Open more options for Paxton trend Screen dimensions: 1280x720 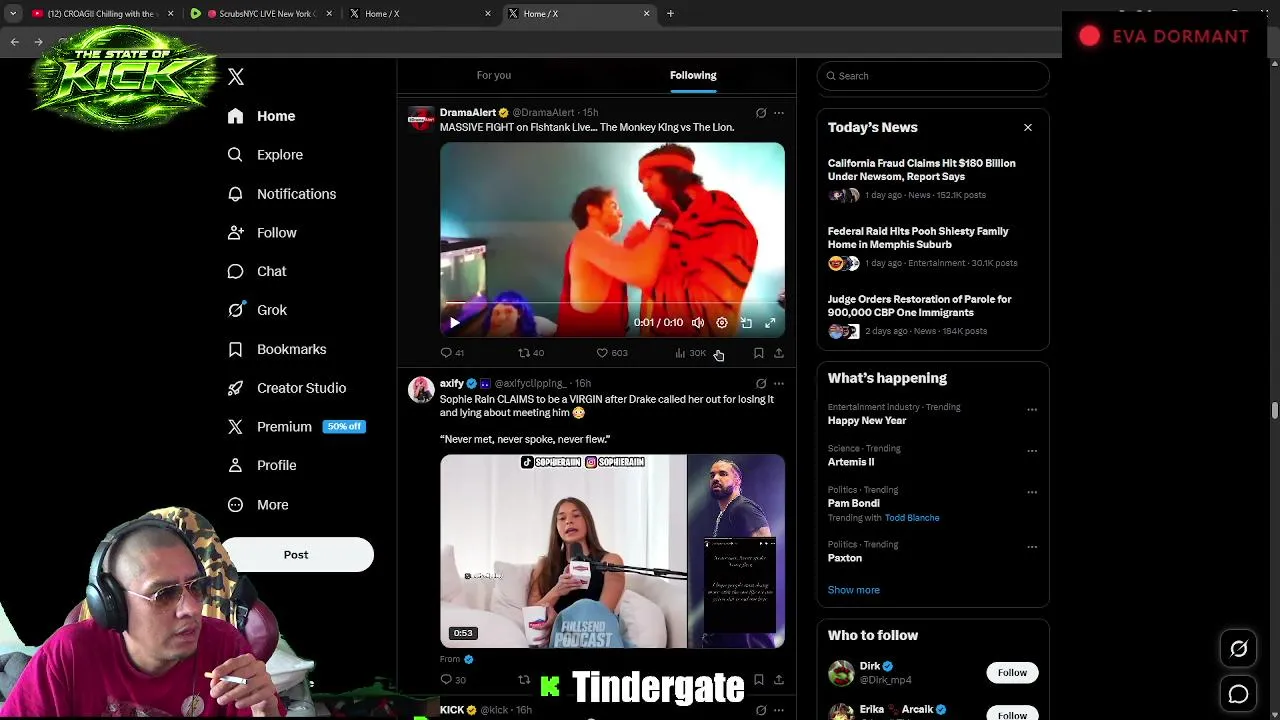tap(1032, 547)
